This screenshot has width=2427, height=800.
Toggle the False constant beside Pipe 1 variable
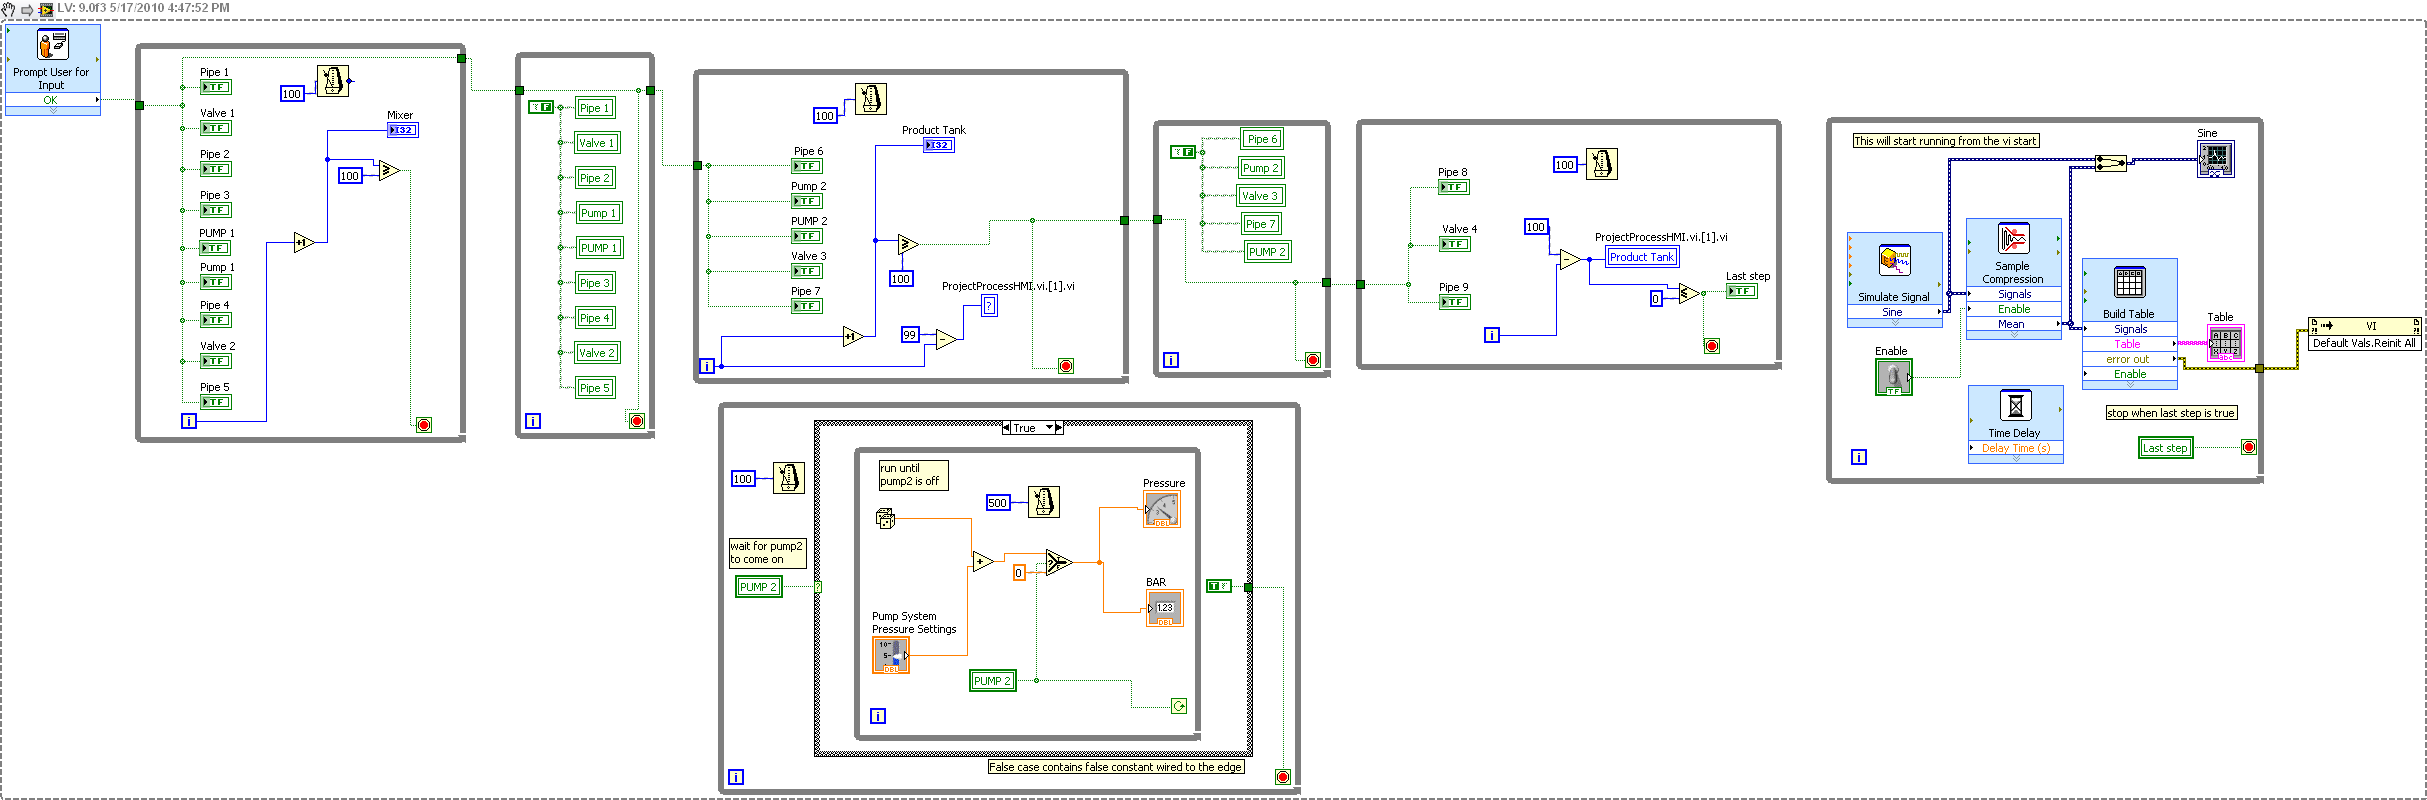click(541, 107)
